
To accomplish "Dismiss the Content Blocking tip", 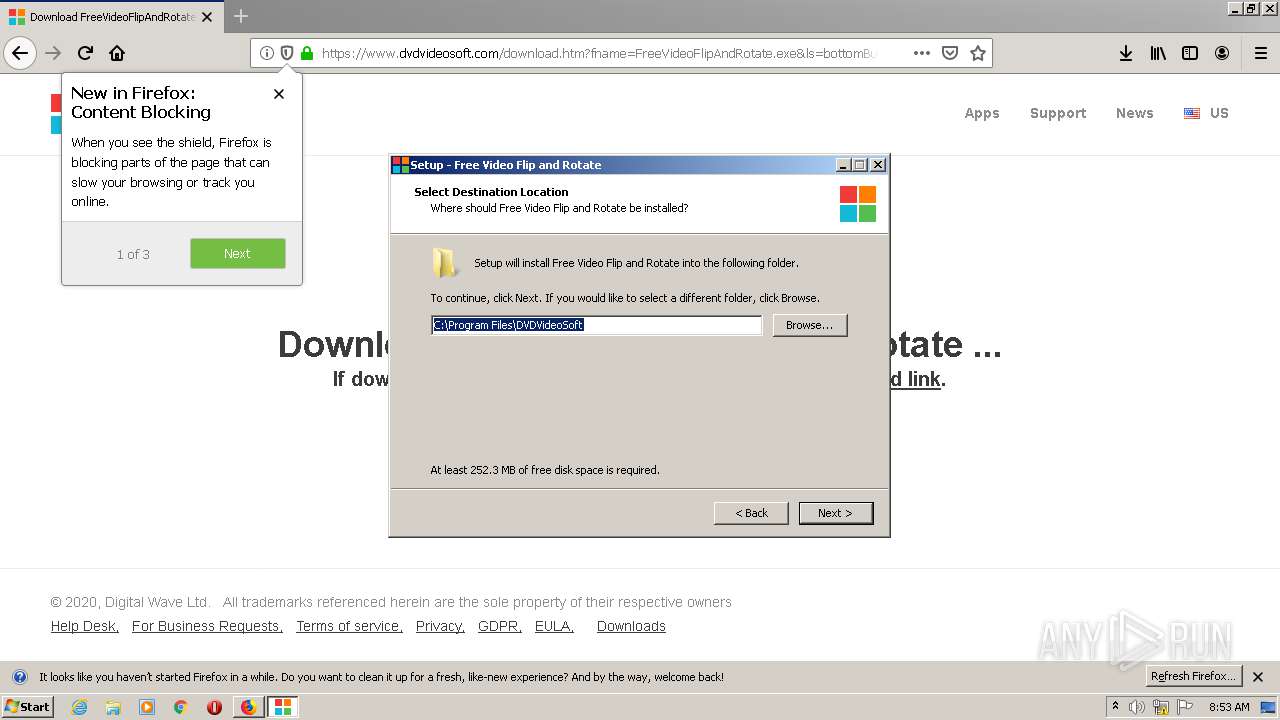I will (x=279, y=94).
